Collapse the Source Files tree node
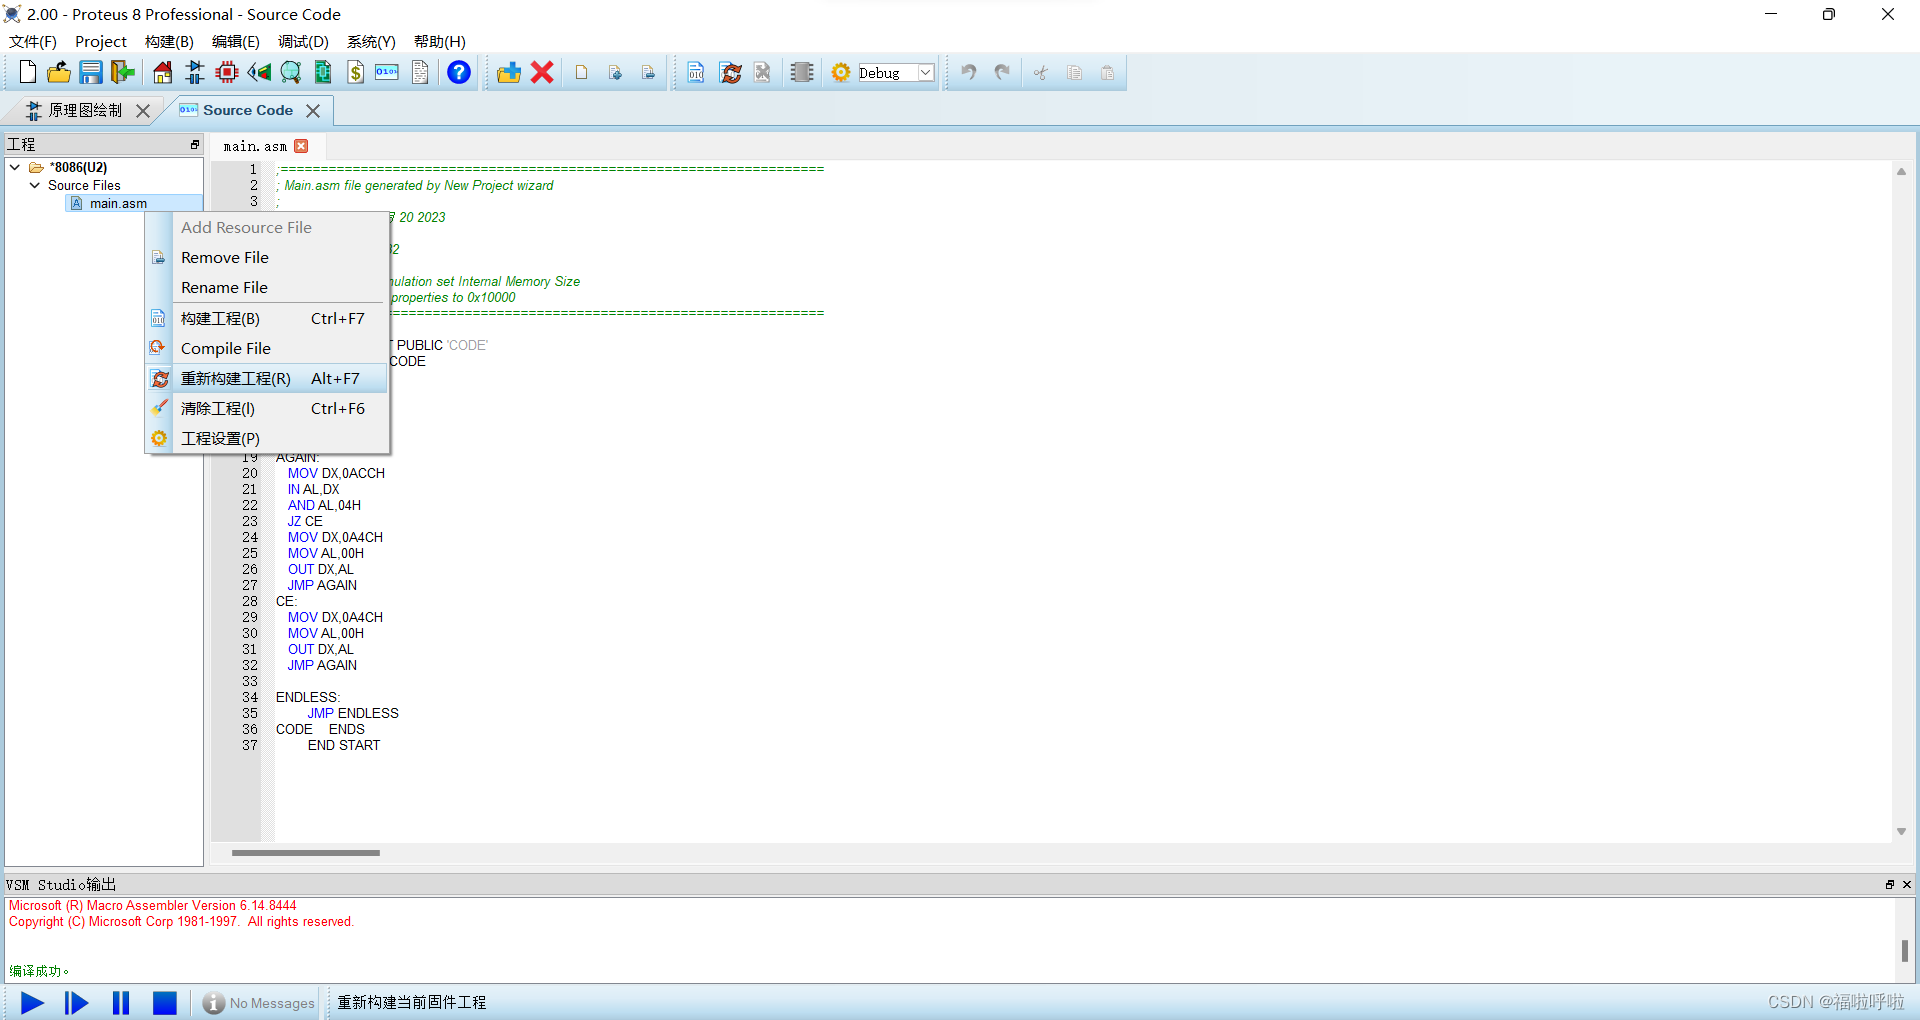The height and width of the screenshot is (1020, 1920). pos(35,185)
